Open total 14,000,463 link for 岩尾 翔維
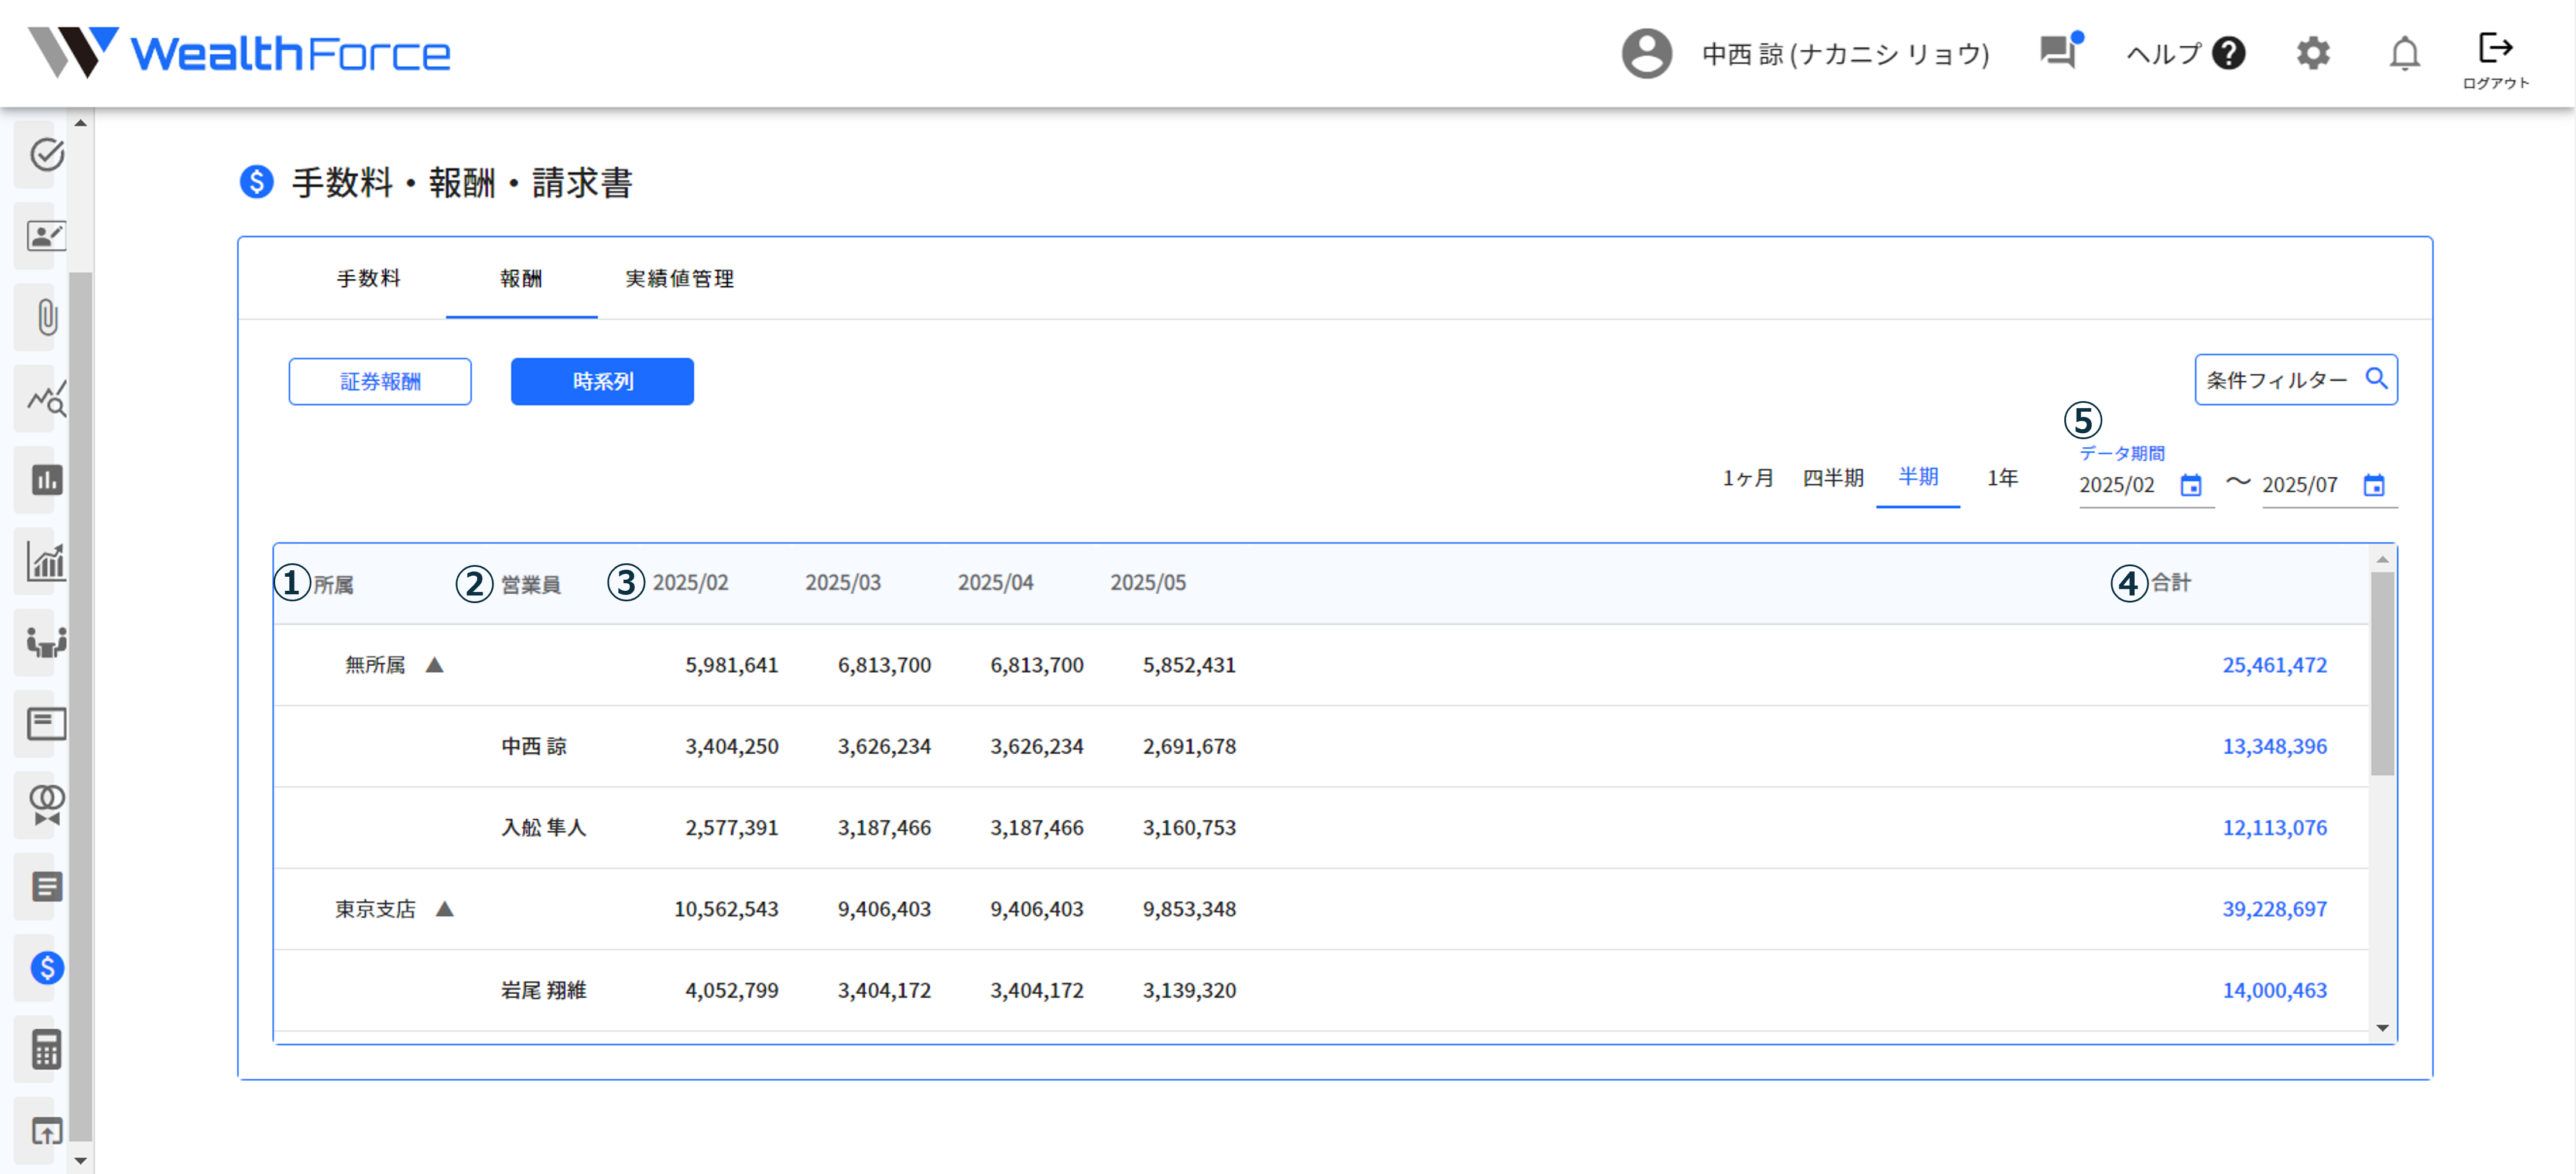The width and height of the screenshot is (2576, 1174). pyautogui.click(x=2274, y=990)
